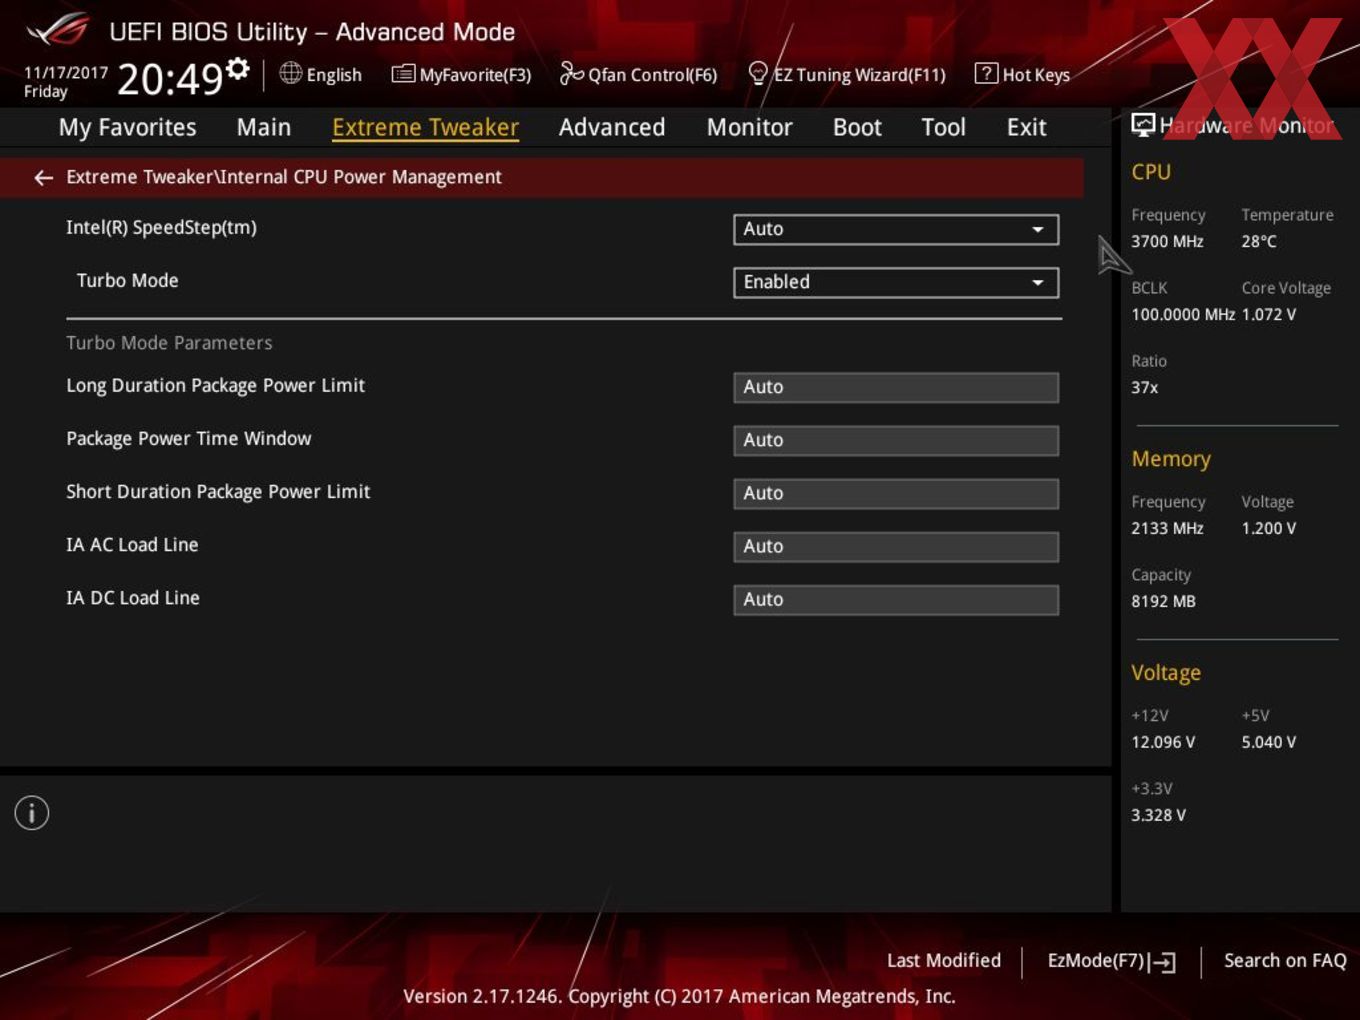Image resolution: width=1360 pixels, height=1020 pixels.
Task: Click memory capacity 8192 MB value
Action: coord(1163,601)
